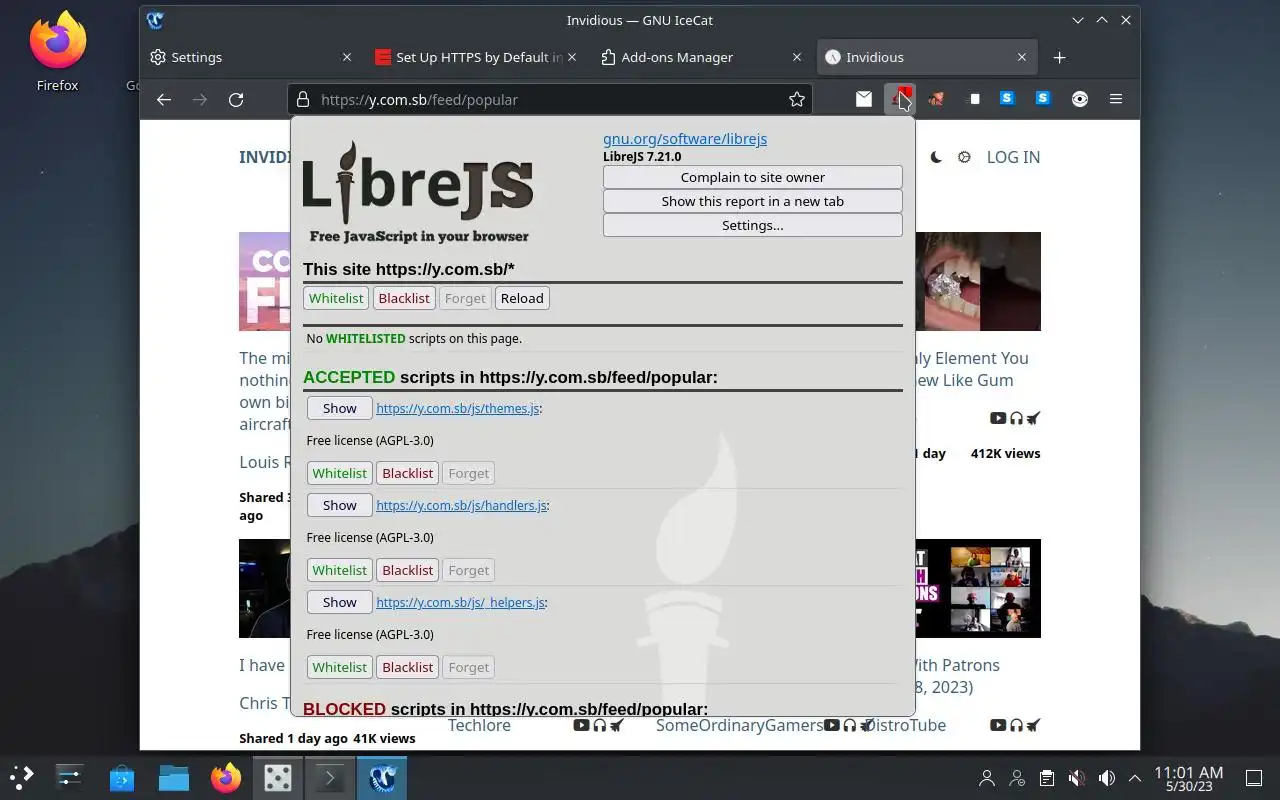Toggle Invidious dark mode moon icon
Screen dimensions: 1280x800
click(936, 157)
